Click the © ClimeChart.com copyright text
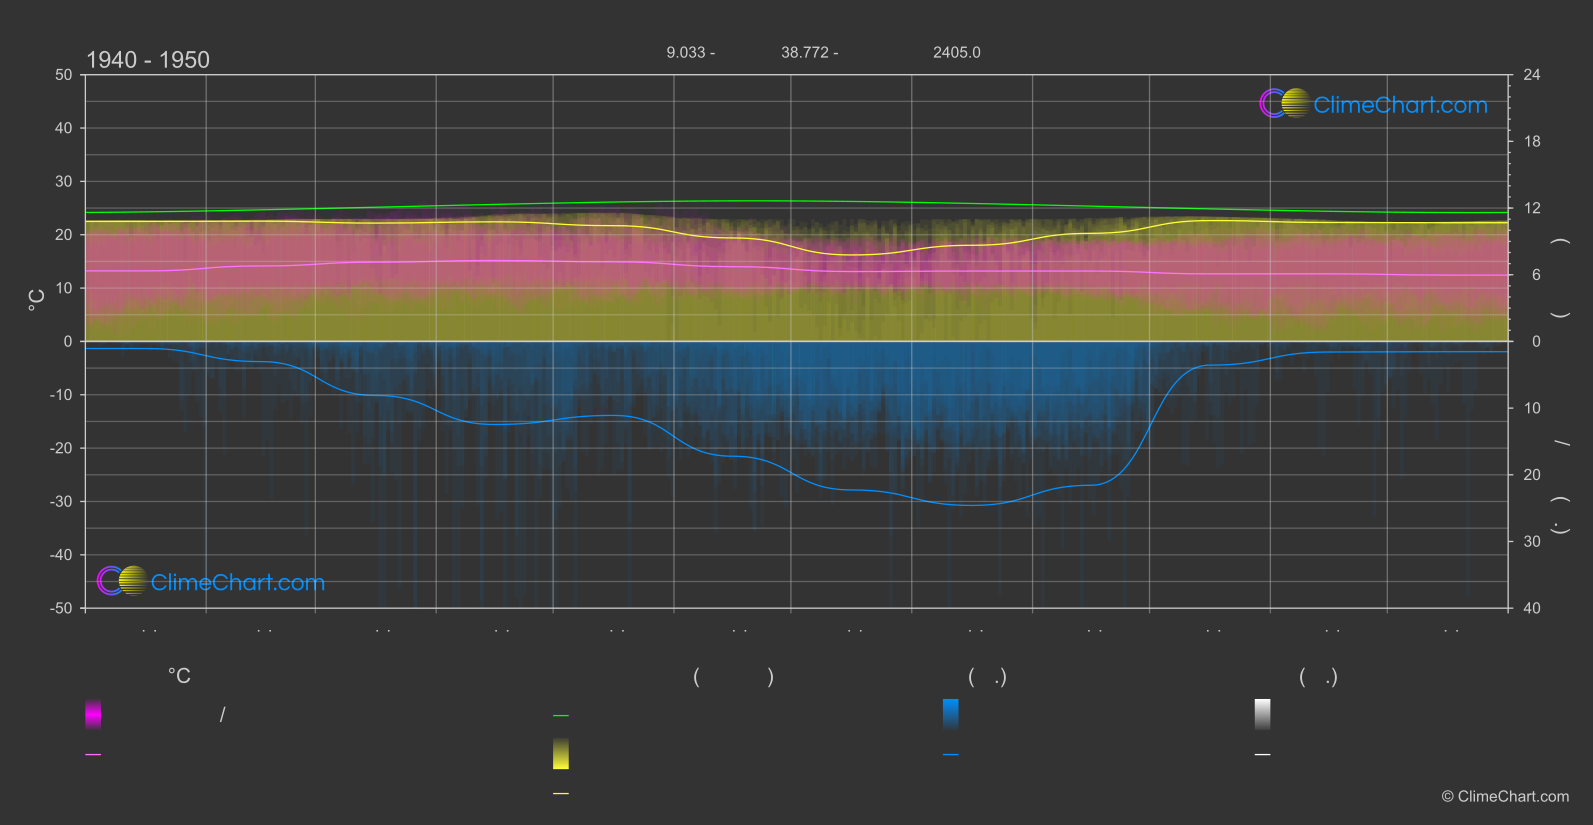Screen dimensions: 1593x825 [x=1505, y=797]
